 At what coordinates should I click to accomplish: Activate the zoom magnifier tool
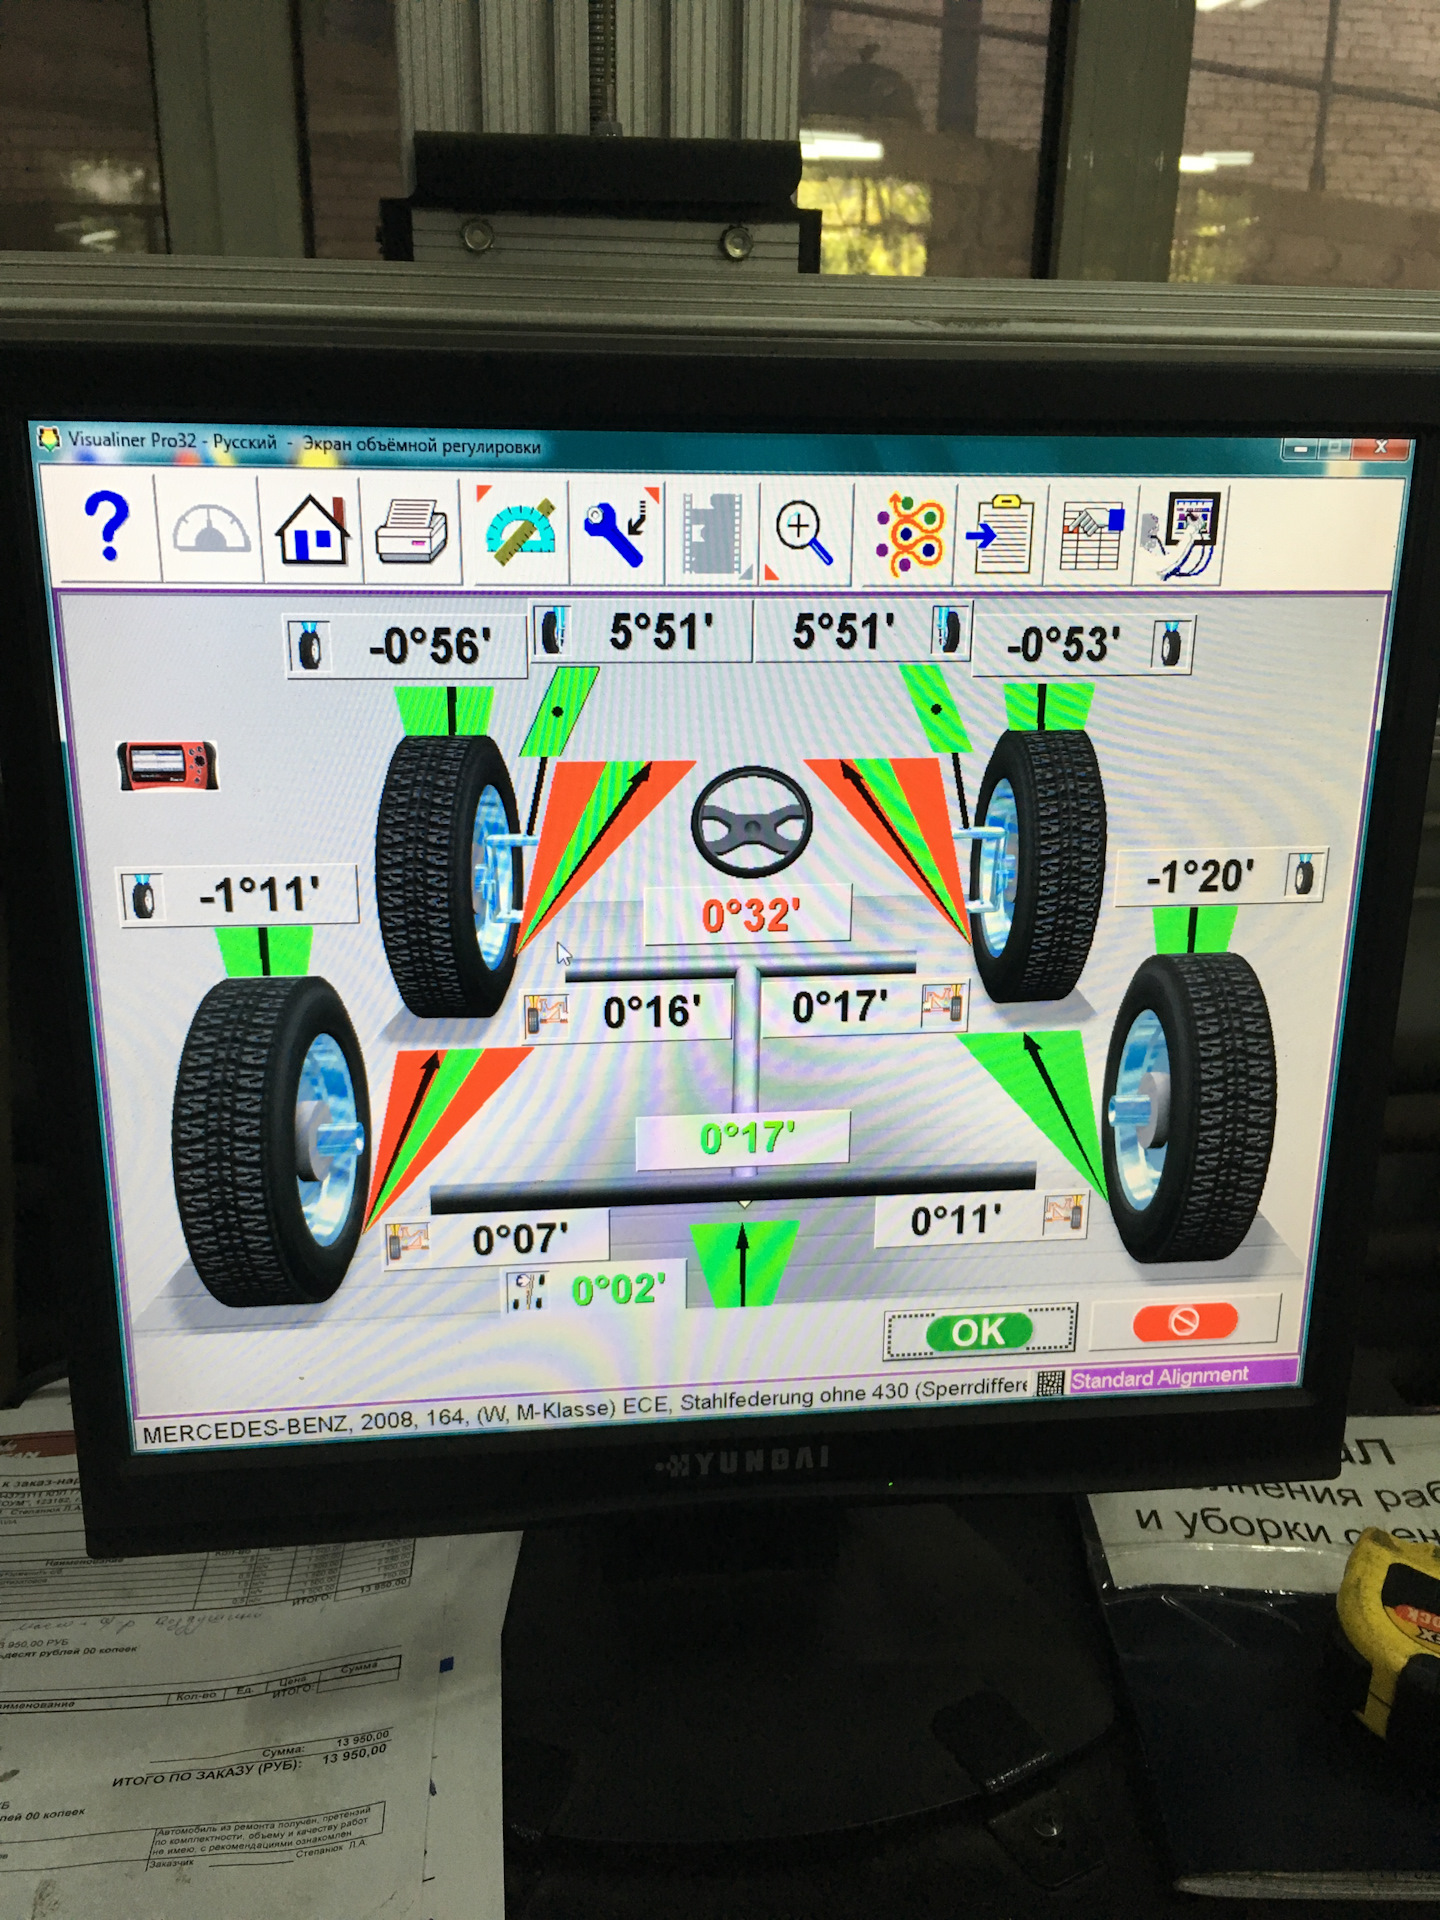tap(804, 534)
